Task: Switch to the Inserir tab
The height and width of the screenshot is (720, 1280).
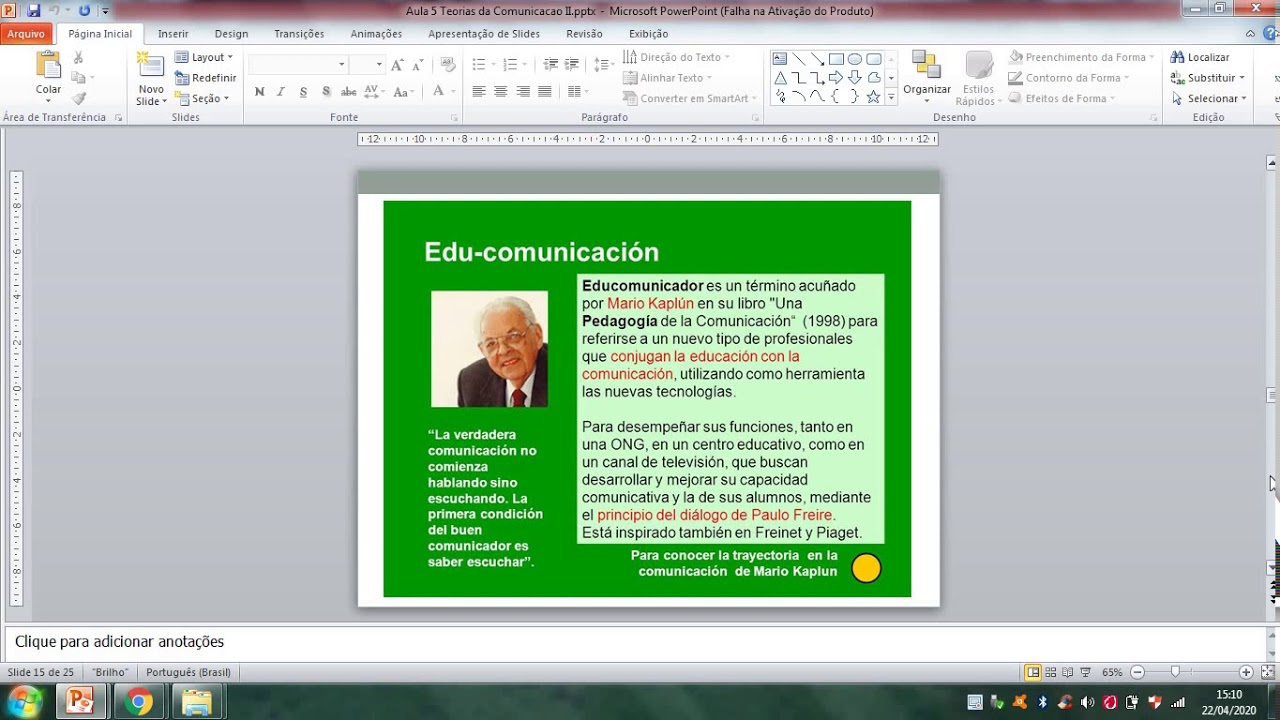Action: (173, 34)
